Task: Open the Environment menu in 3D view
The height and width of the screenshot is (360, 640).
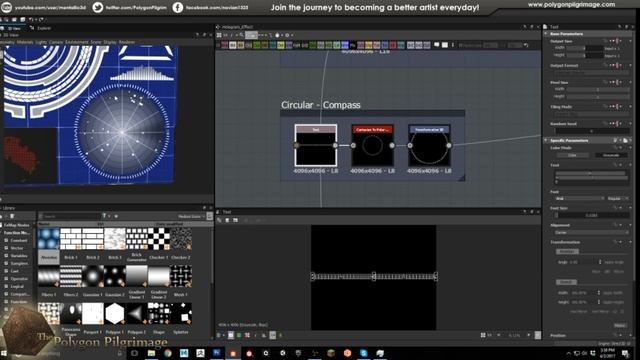Action: coord(77,42)
